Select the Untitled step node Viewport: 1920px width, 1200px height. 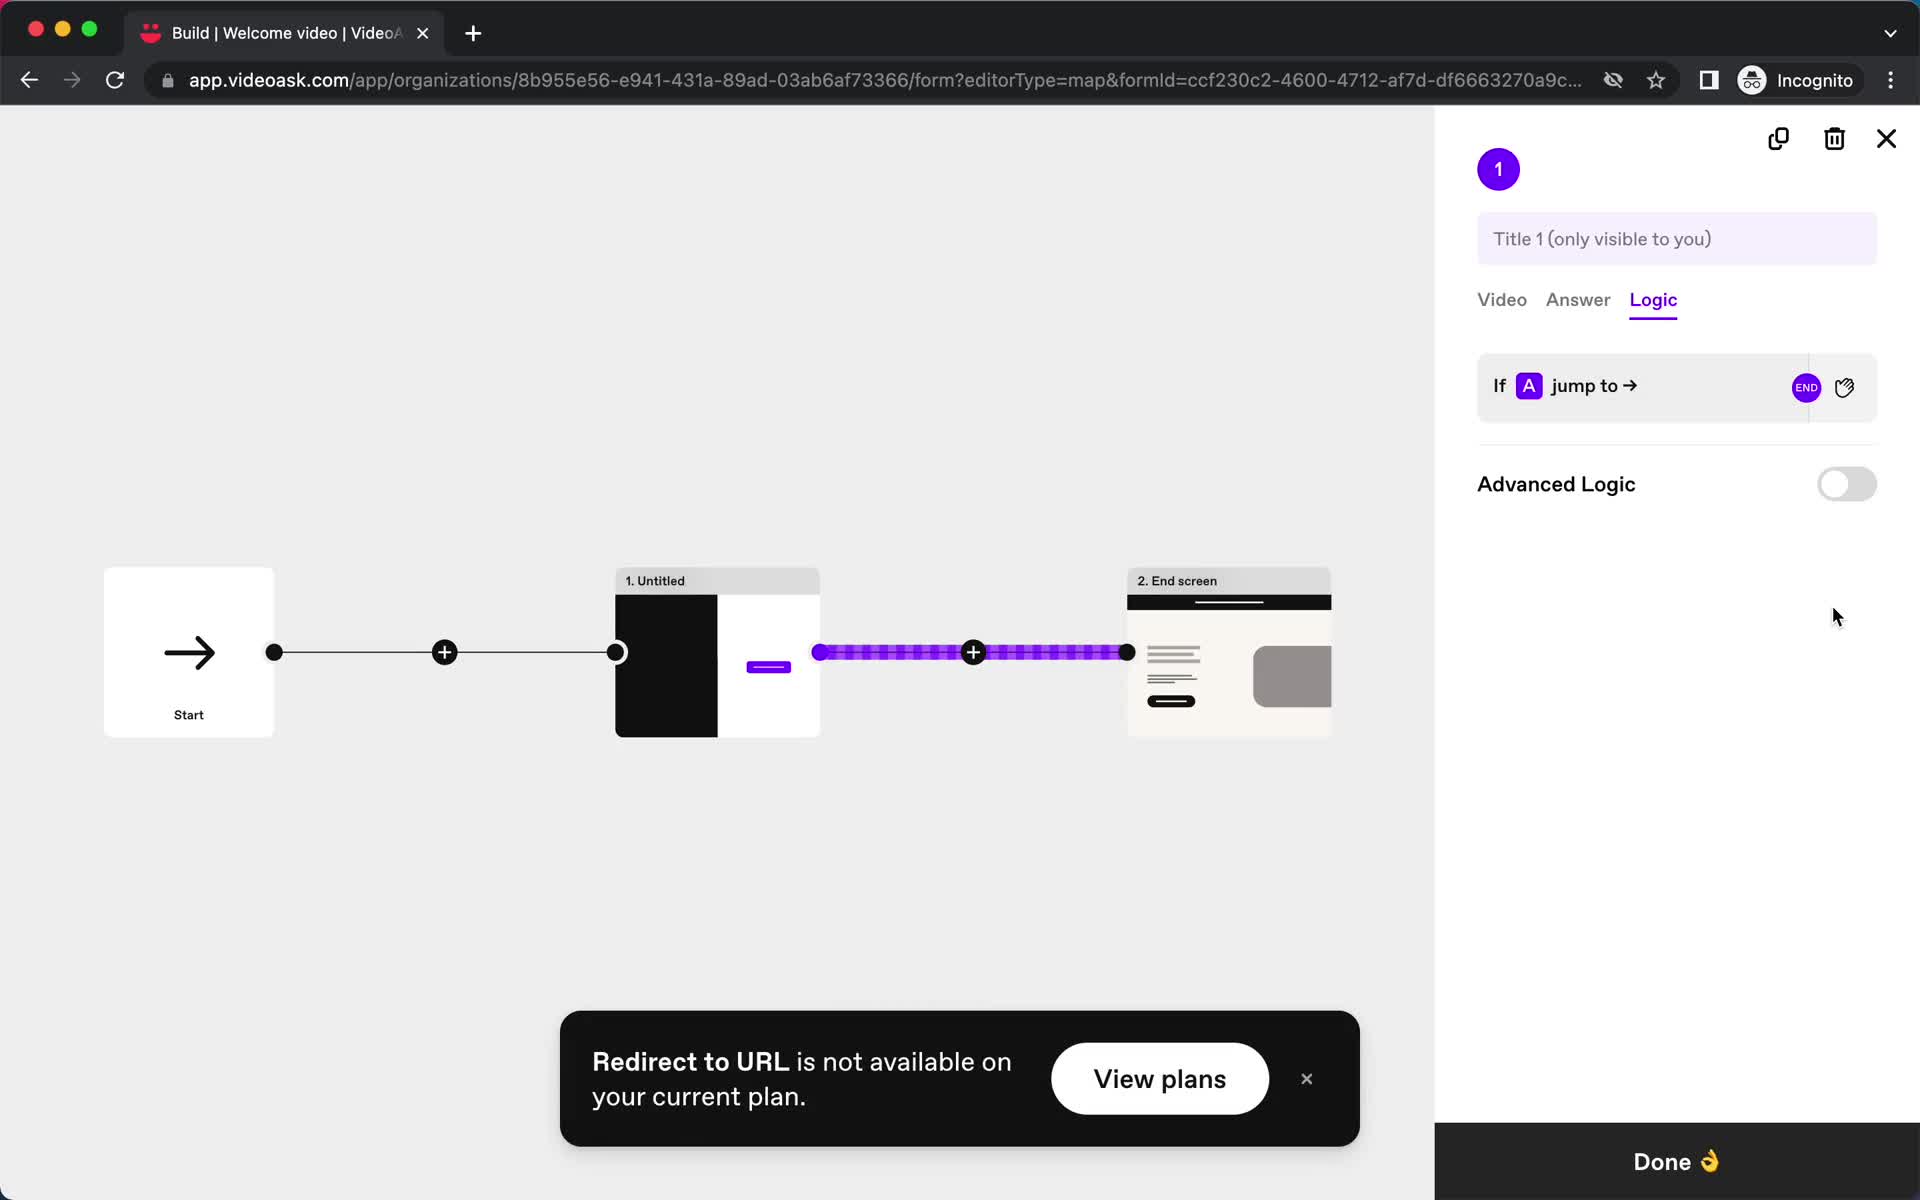(x=716, y=653)
